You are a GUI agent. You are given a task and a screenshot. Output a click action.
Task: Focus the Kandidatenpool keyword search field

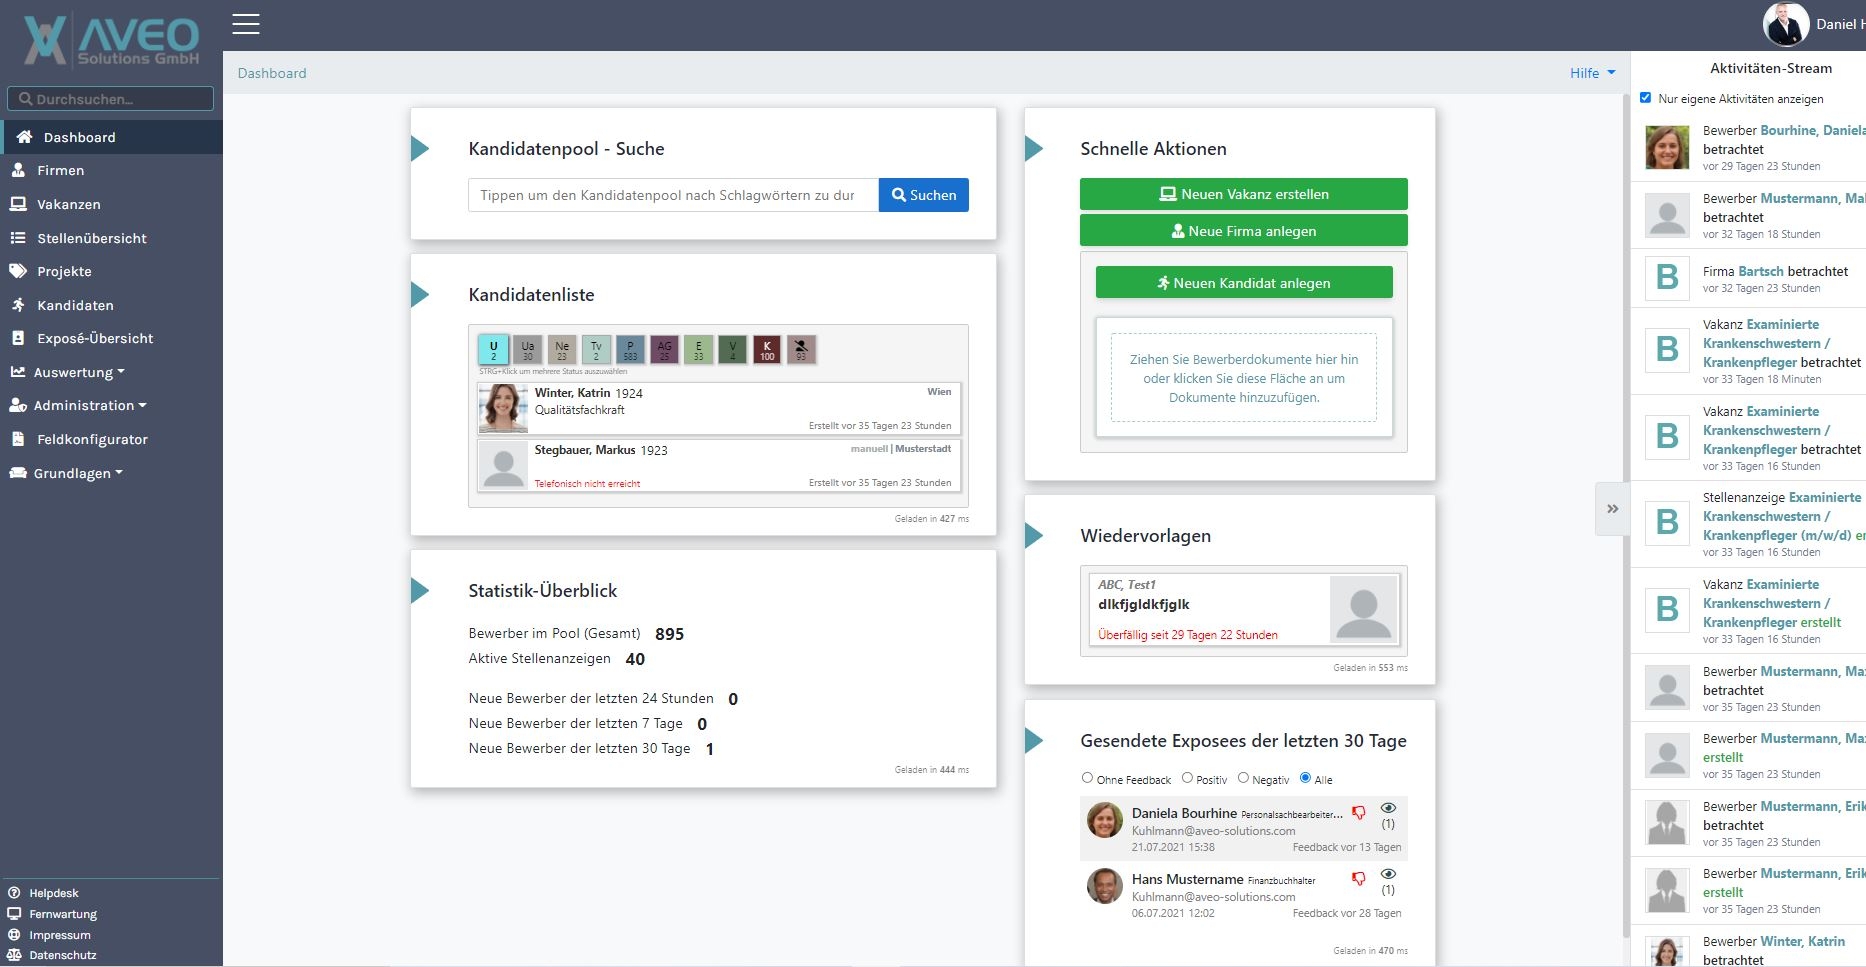(674, 195)
